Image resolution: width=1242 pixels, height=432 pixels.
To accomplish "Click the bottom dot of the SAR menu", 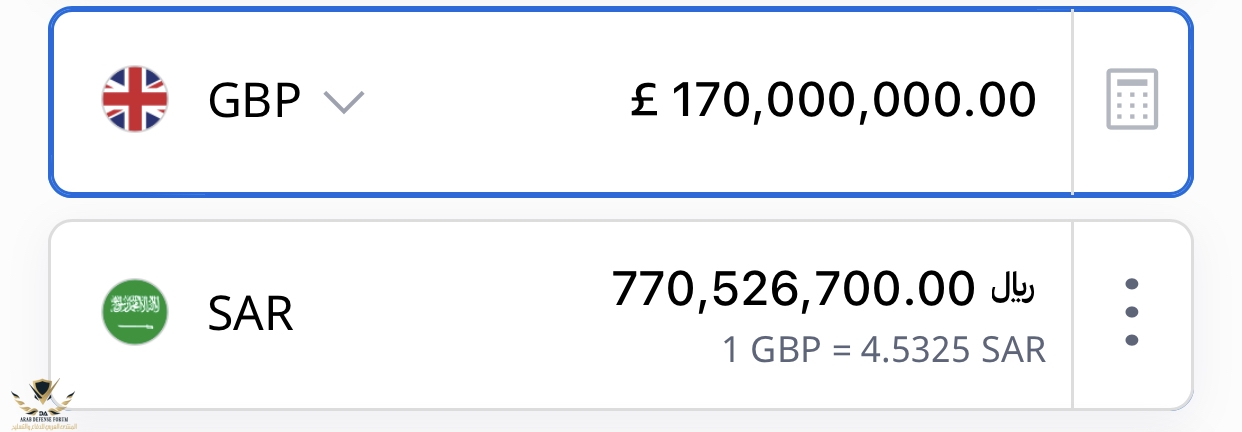I will [1132, 340].
